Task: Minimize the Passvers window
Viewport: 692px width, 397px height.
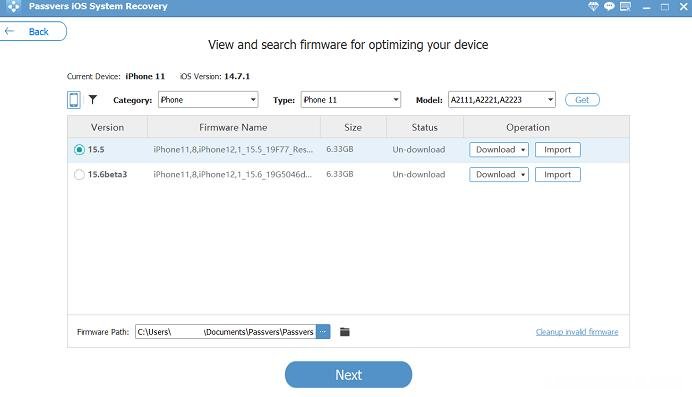Action: coord(647,7)
